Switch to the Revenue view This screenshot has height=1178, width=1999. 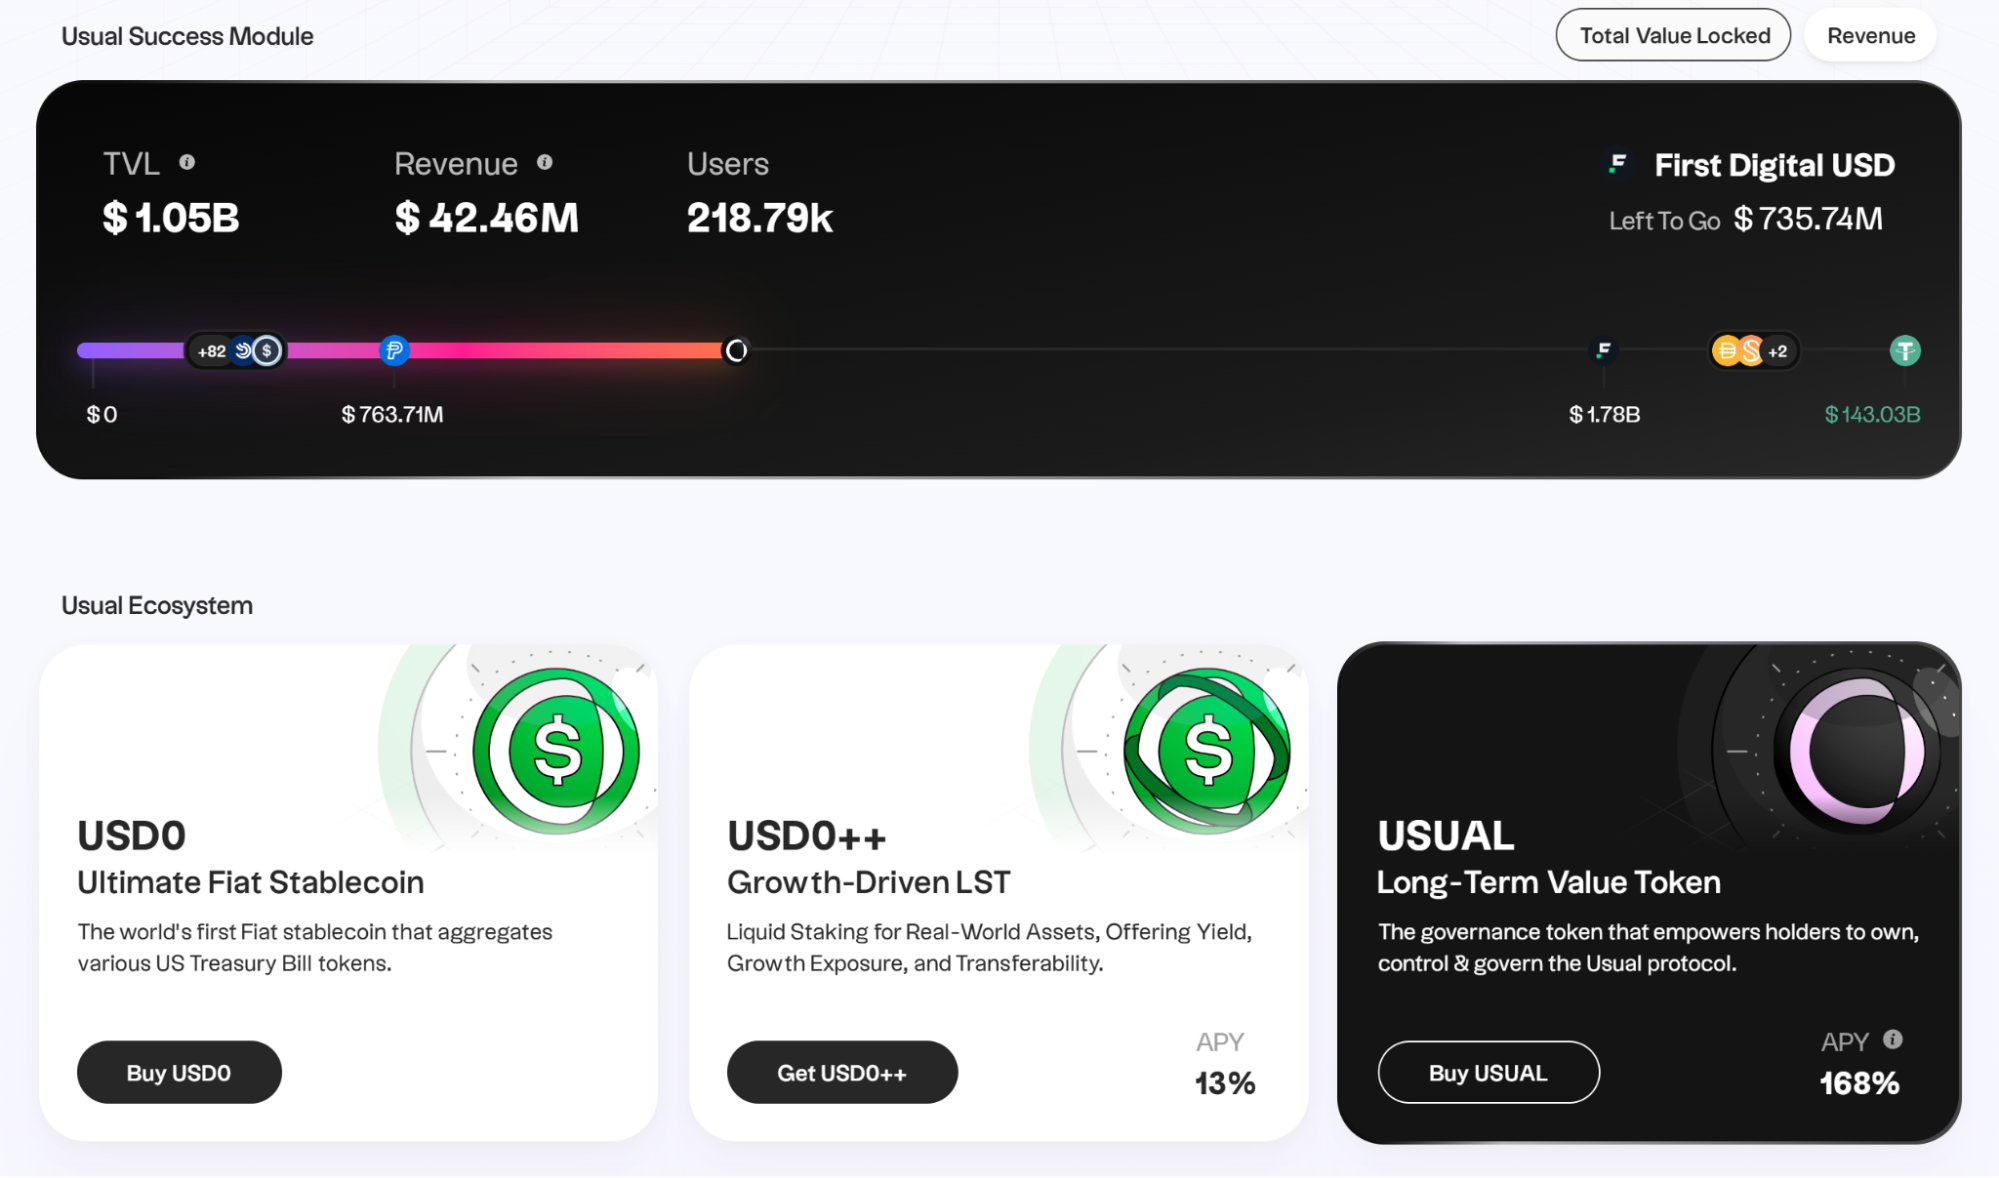coord(1870,36)
